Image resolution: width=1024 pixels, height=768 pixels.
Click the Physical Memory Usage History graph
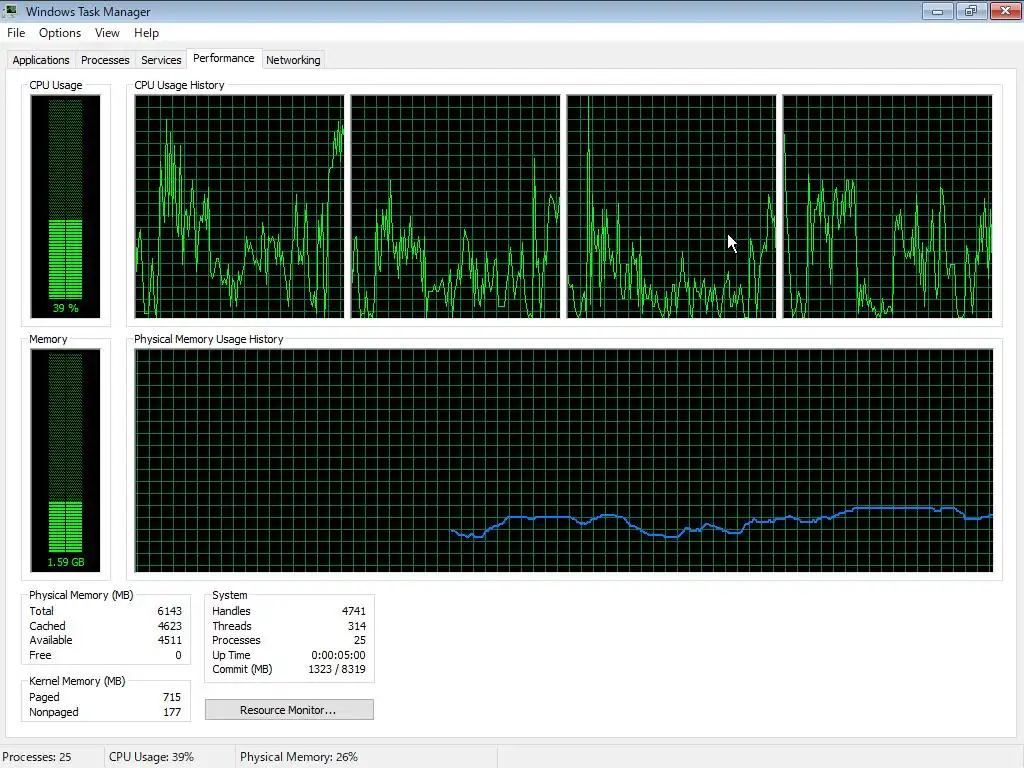(564, 460)
